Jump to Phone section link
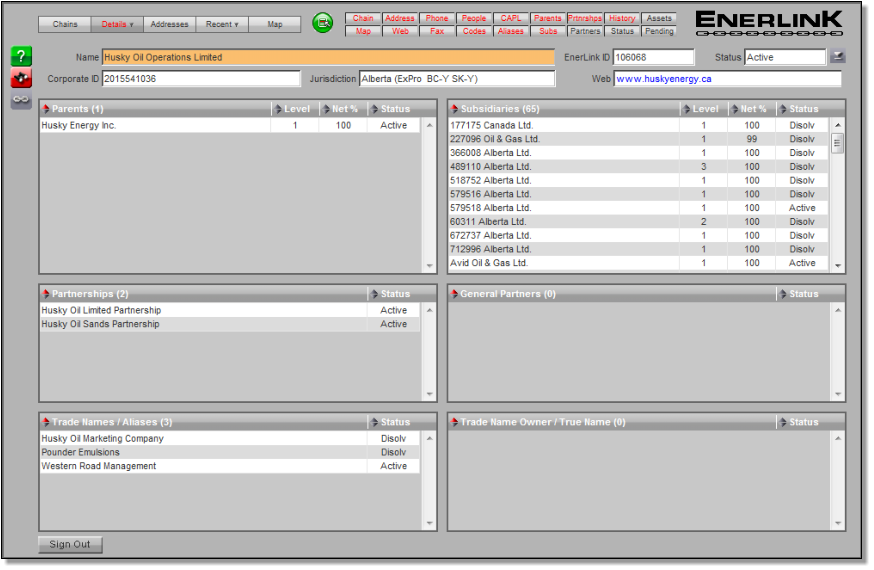The image size is (874, 570). tap(436, 18)
